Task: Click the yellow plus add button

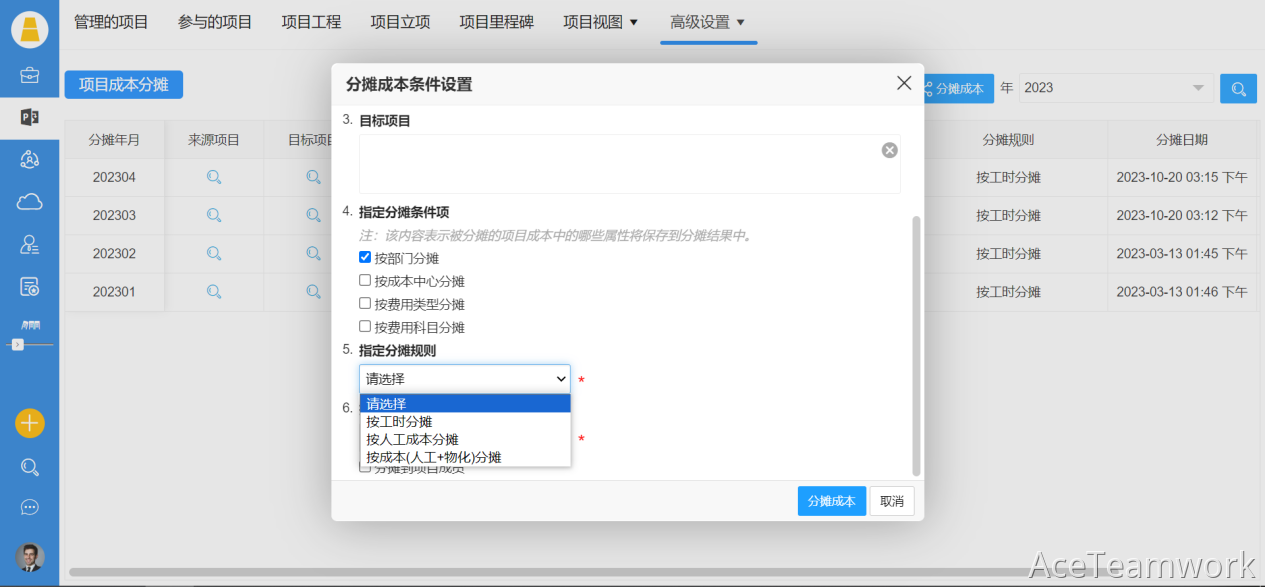Action: click(x=29, y=423)
